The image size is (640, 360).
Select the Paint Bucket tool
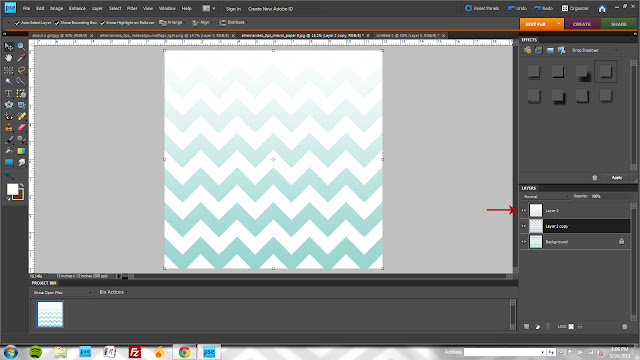[x=9, y=151]
